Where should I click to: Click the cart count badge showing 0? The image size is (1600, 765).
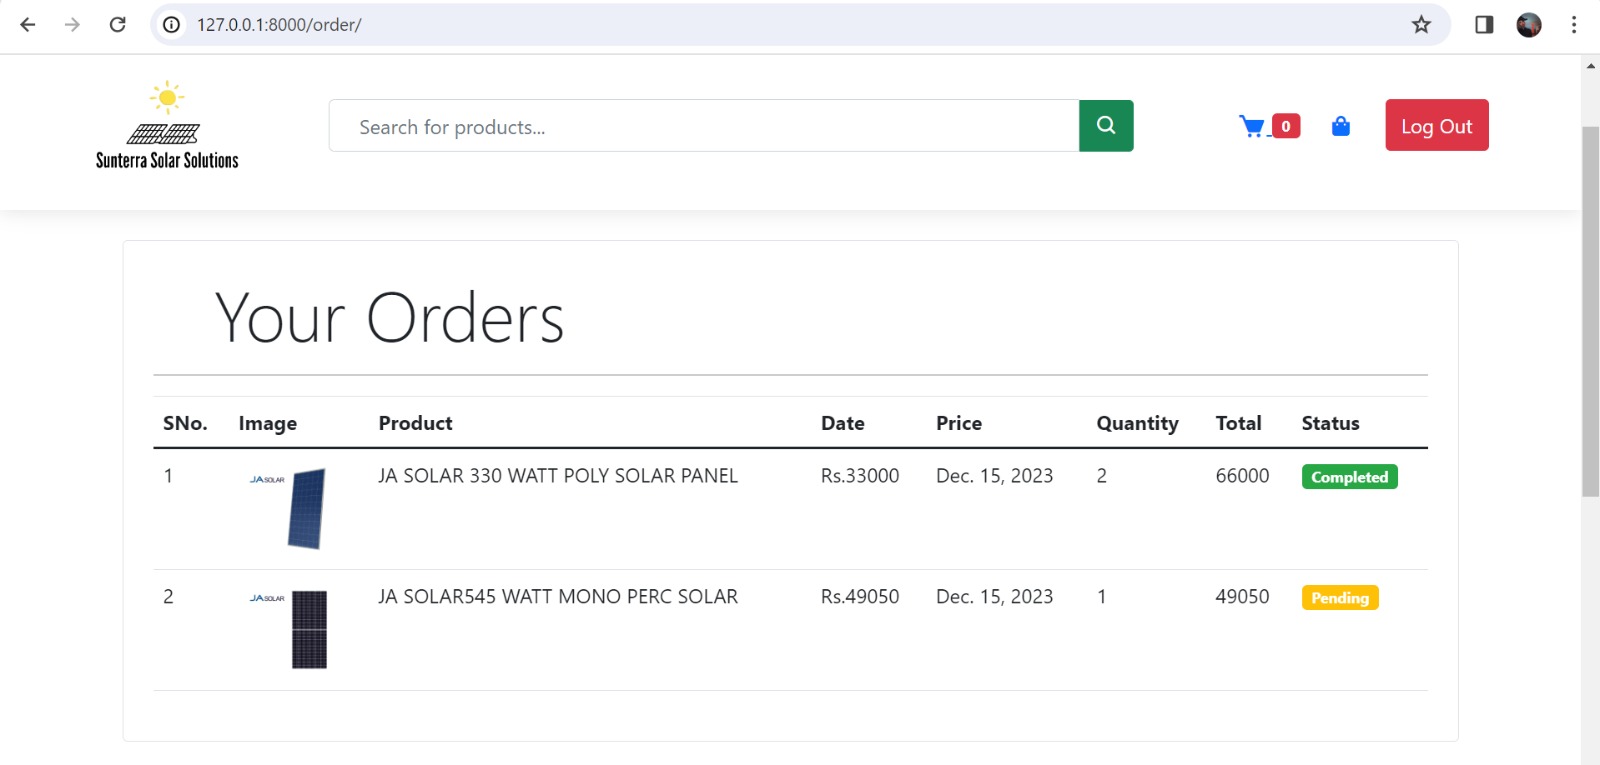click(1286, 126)
